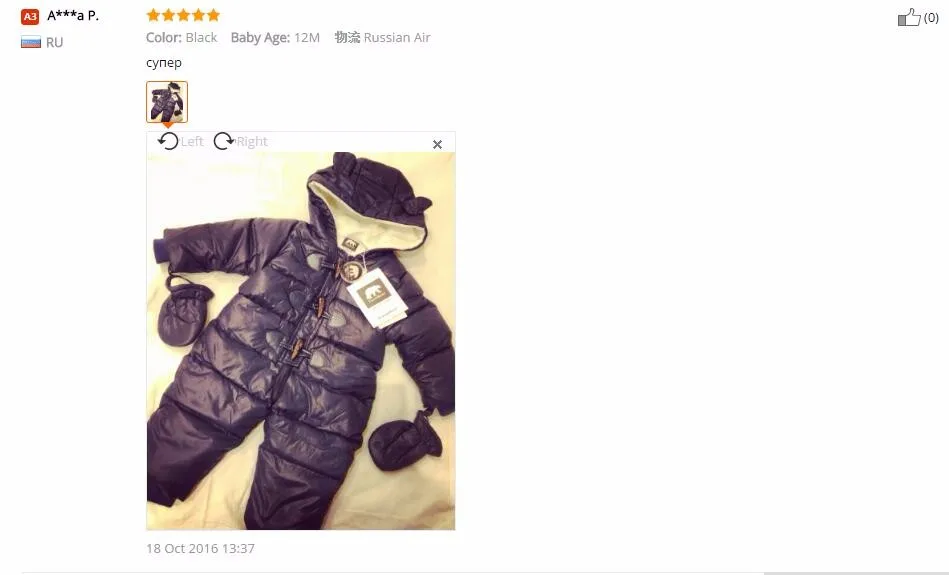Click the helpful count (0)
949x575 pixels.
(931, 18)
